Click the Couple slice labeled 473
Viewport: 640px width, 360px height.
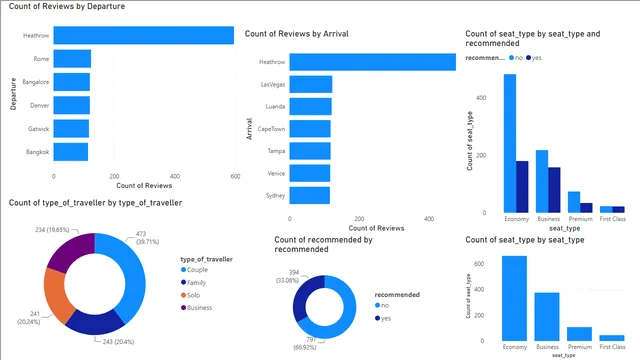134,271
